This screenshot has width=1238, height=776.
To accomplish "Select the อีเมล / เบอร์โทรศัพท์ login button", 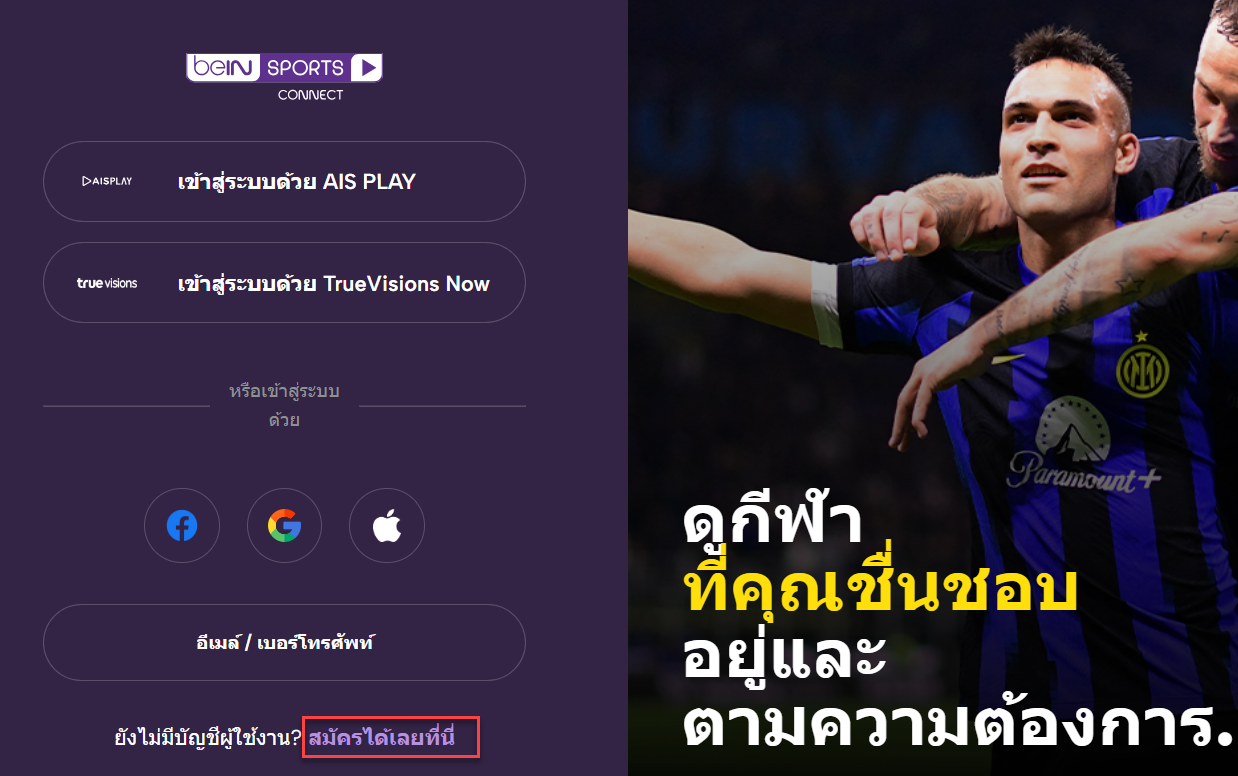I will click(284, 642).
